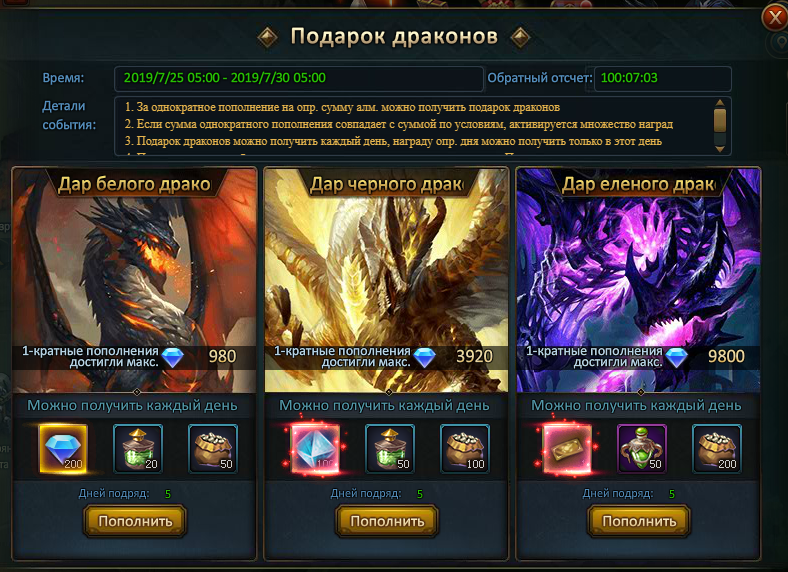The height and width of the screenshot is (572, 788).
Task: Close the Подарок драконов window
Action: 774,18
